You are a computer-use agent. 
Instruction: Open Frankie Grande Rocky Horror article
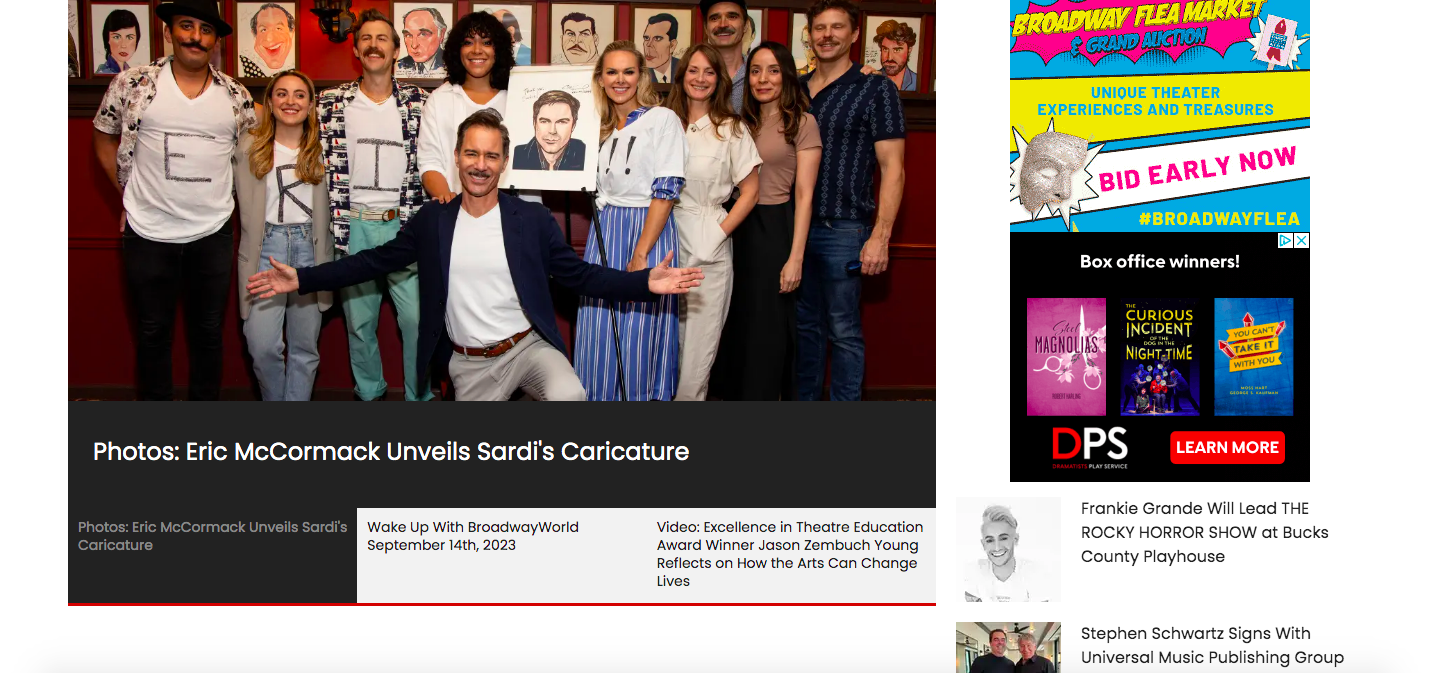(1205, 532)
